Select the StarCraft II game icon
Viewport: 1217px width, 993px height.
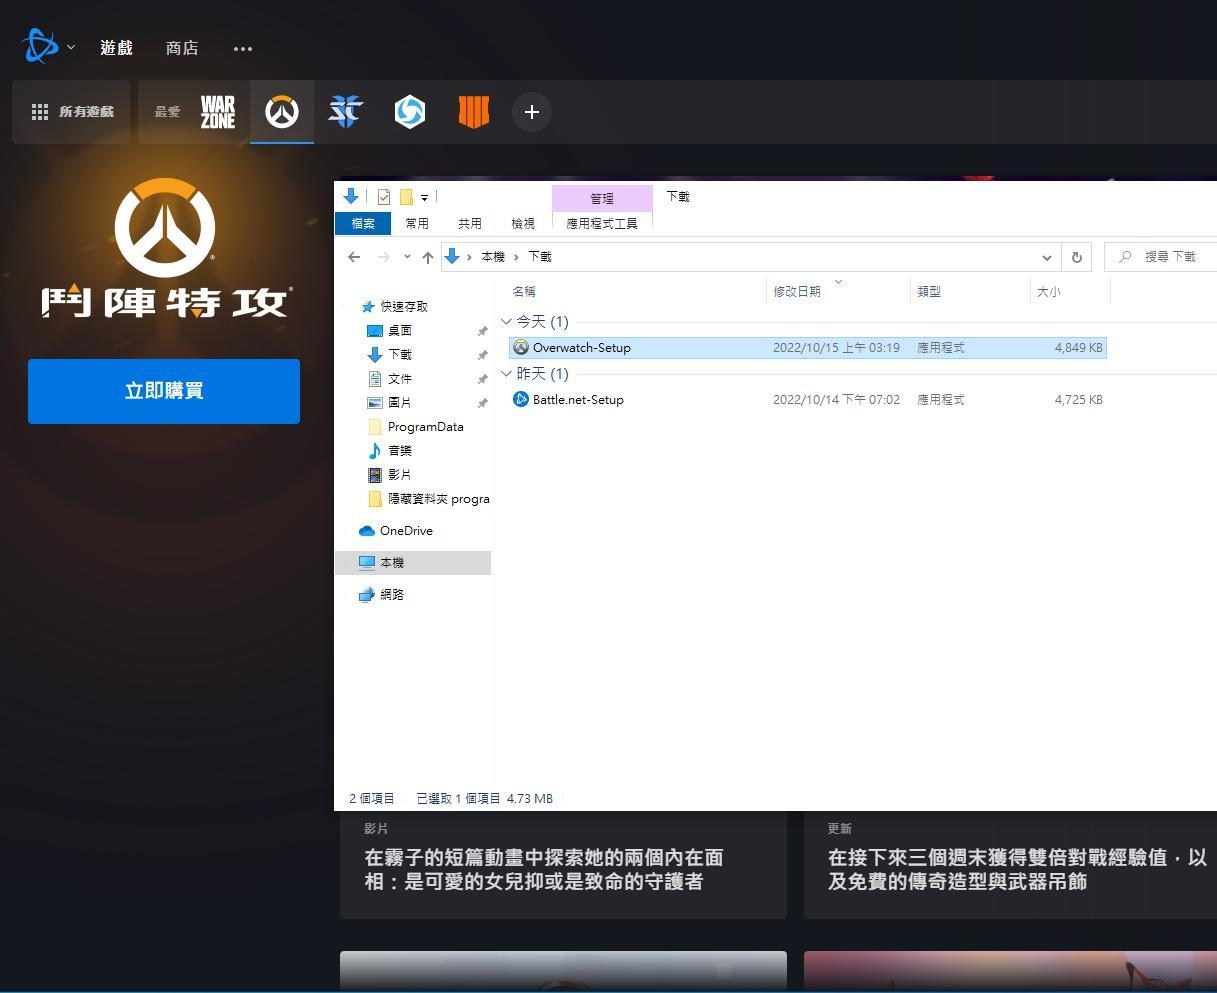tap(345, 112)
